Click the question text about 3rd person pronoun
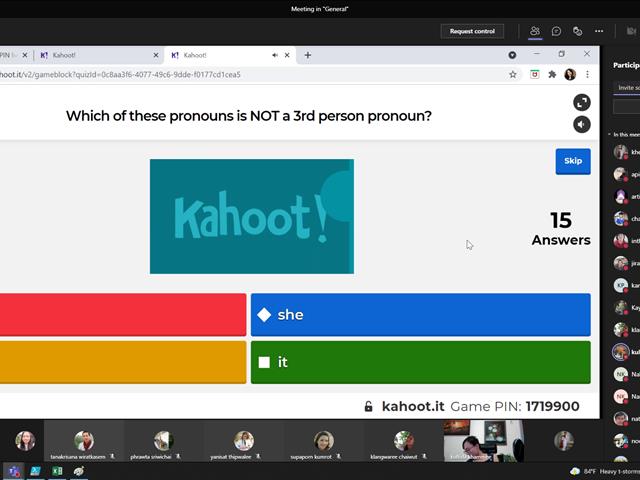The image size is (640, 480). tap(249, 116)
